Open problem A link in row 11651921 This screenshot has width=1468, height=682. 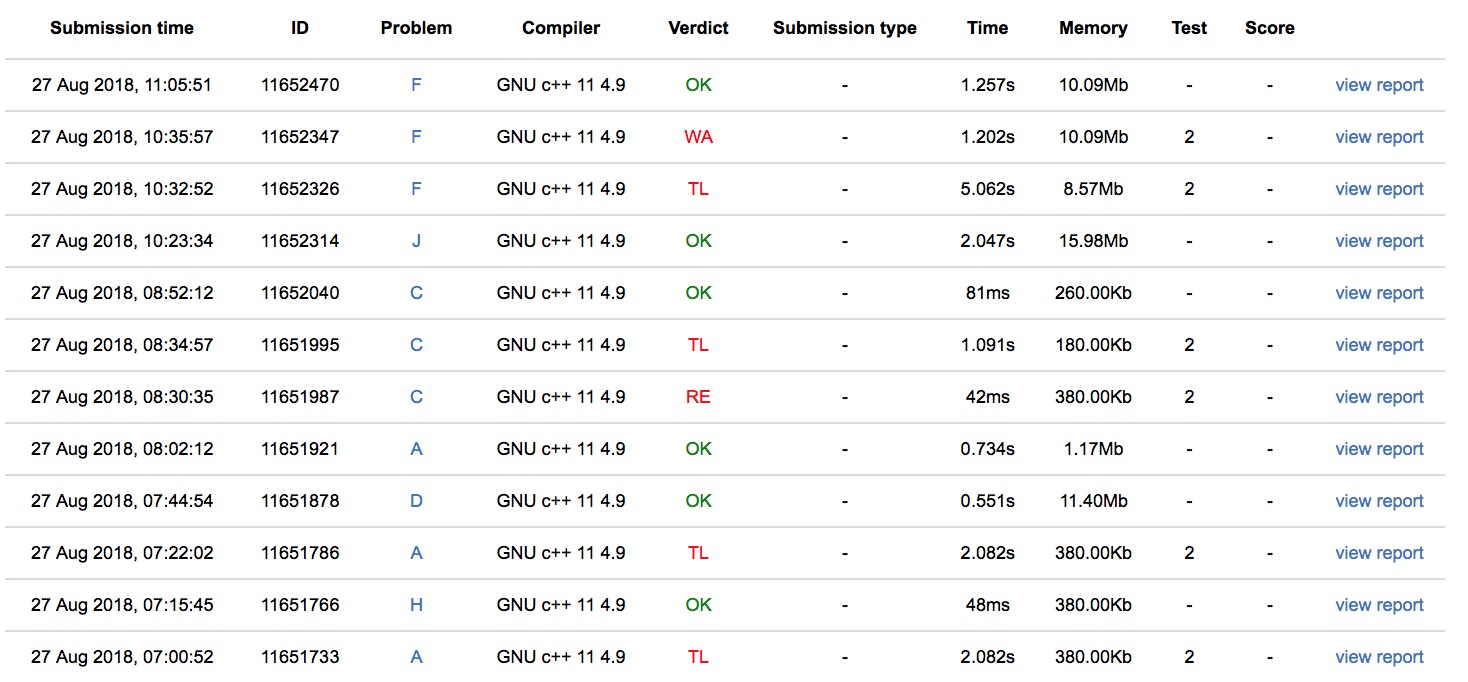click(416, 449)
